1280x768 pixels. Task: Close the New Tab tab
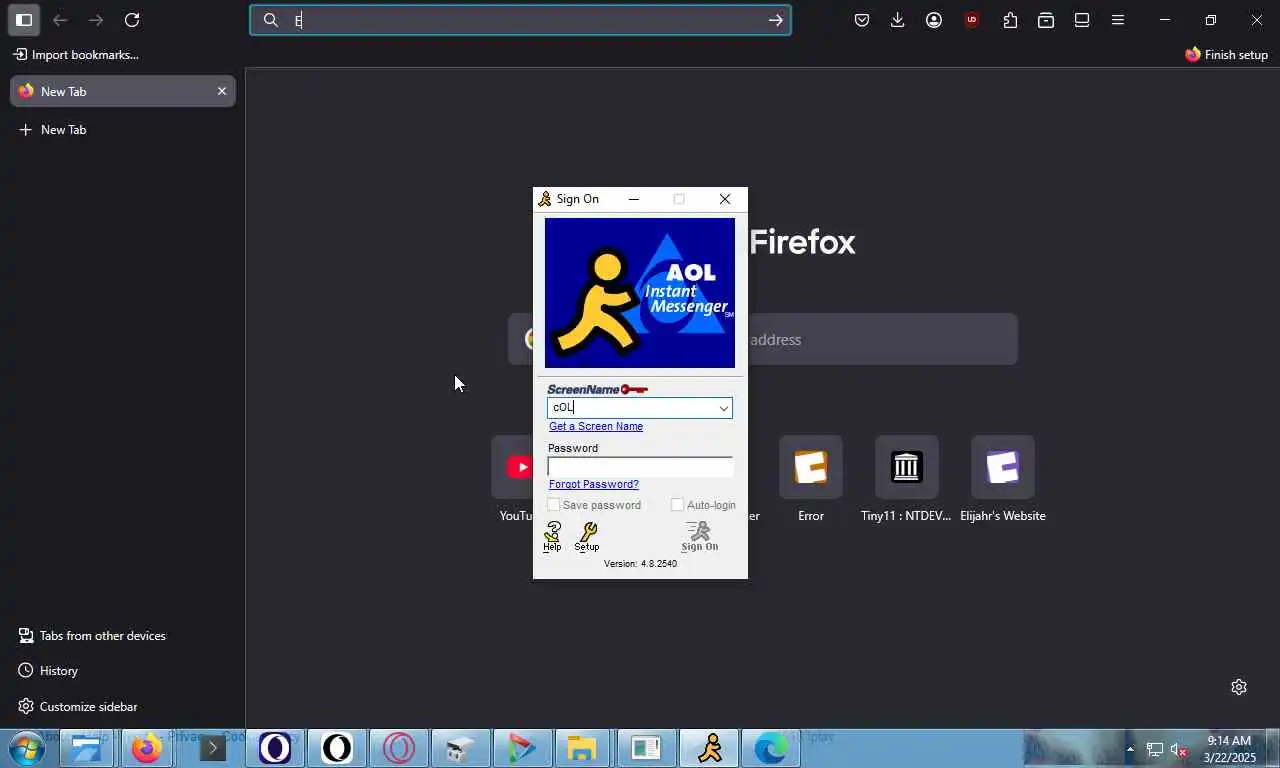click(222, 91)
